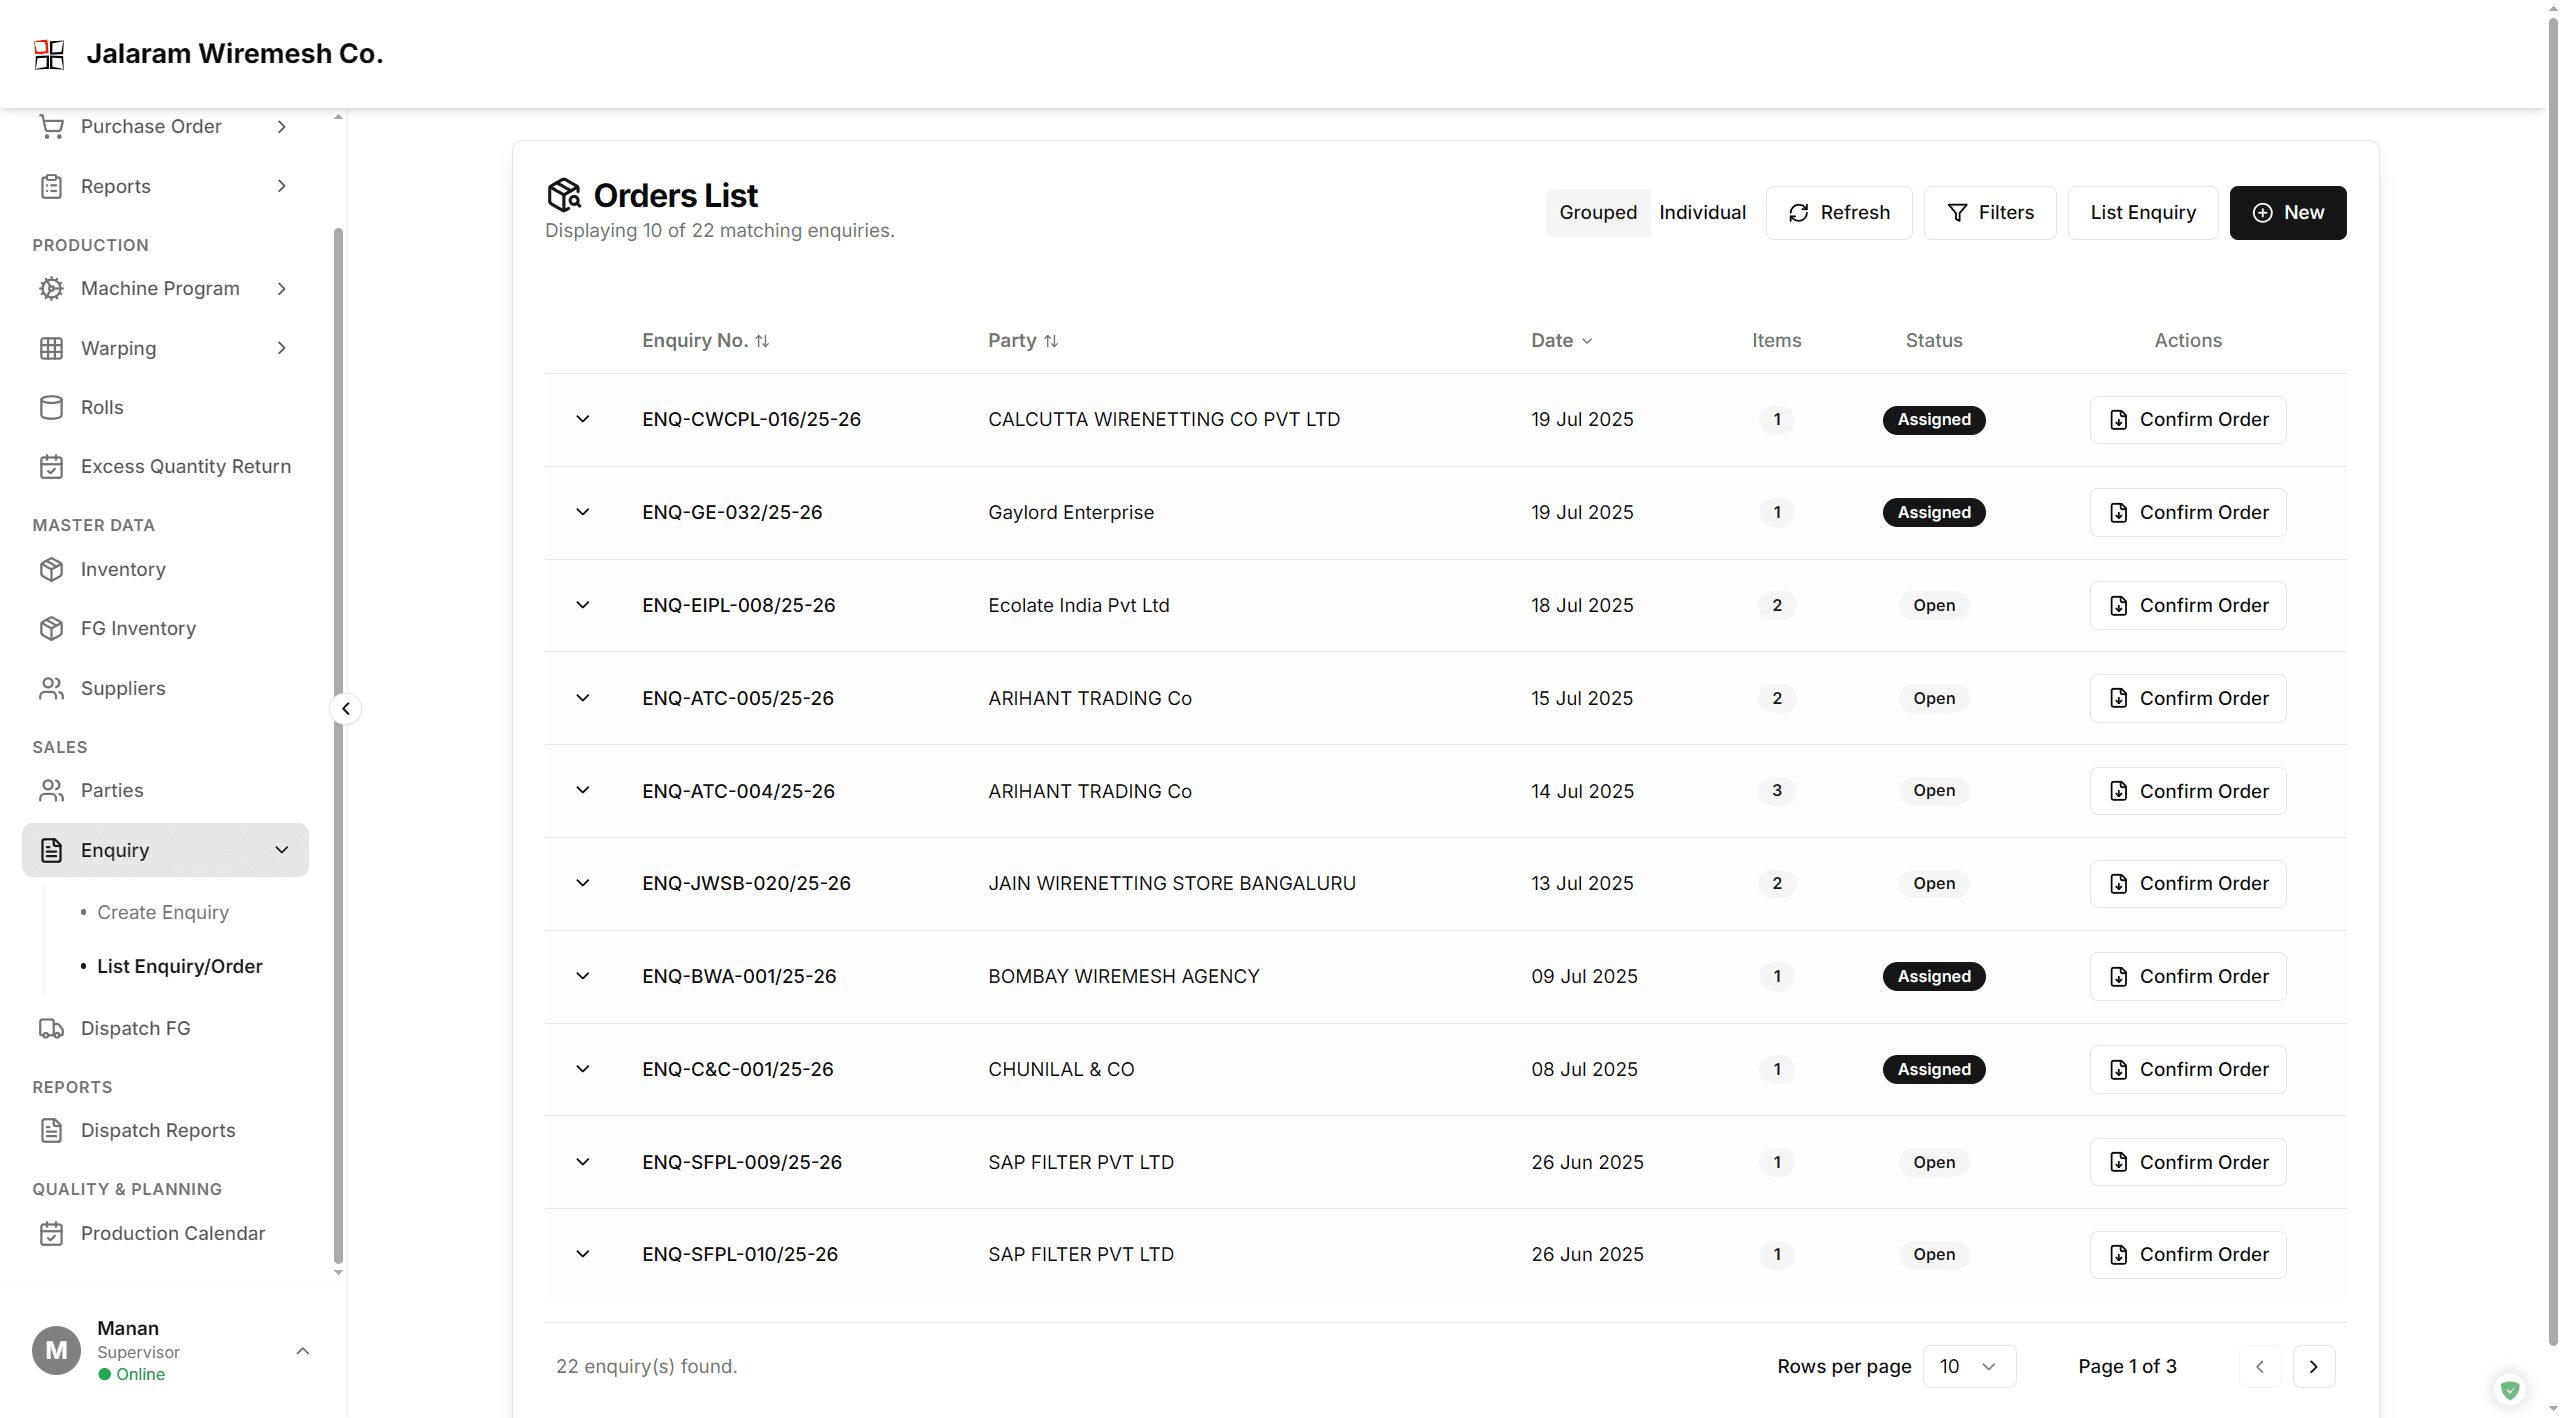Open the Rolls section icon

click(52, 407)
